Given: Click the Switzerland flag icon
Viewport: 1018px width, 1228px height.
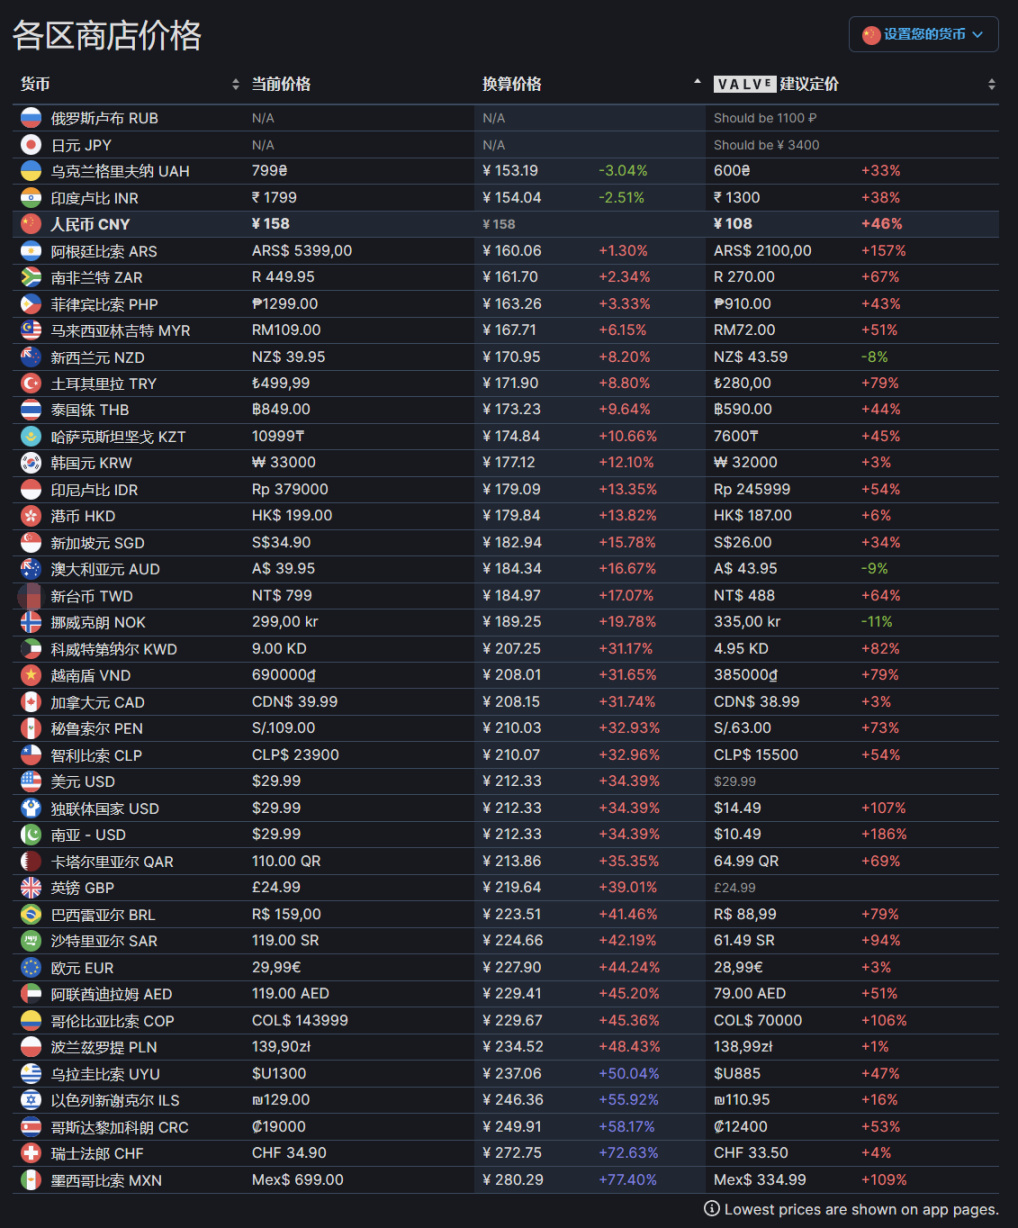Looking at the screenshot, I should click(31, 1153).
